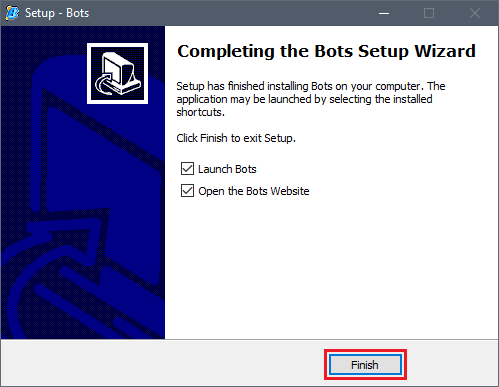Click the Launch Bots label text
The width and height of the screenshot is (499, 387).
tap(227, 169)
